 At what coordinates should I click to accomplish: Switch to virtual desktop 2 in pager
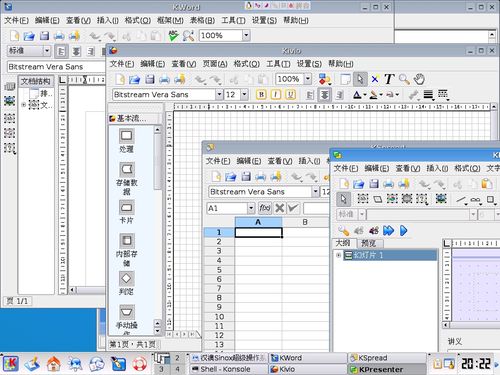point(177,358)
